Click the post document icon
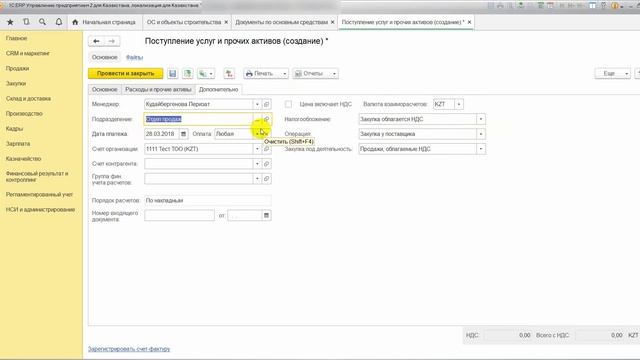Image resolution: width=640 pixels, height=360 pixels. 188,73
